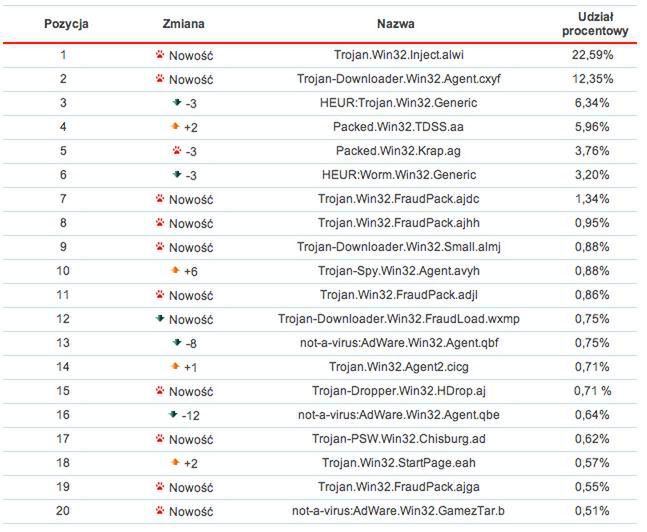Select the HEUR:Trojan.Win32.Generic name
The height and width of the screenshot is (532, 647).
[x=396, y=103]
